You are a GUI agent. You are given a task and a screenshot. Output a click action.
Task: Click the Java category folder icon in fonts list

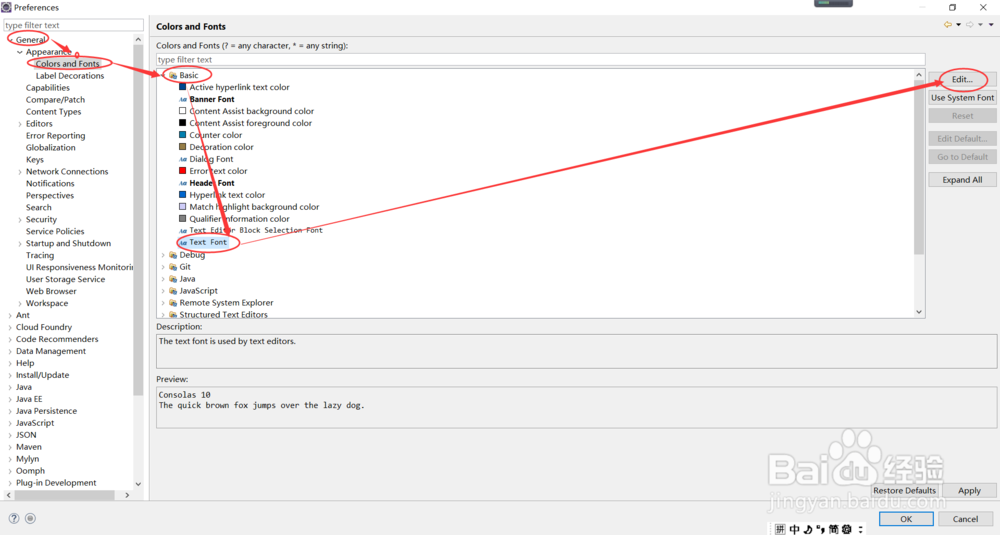click(173, 279)
